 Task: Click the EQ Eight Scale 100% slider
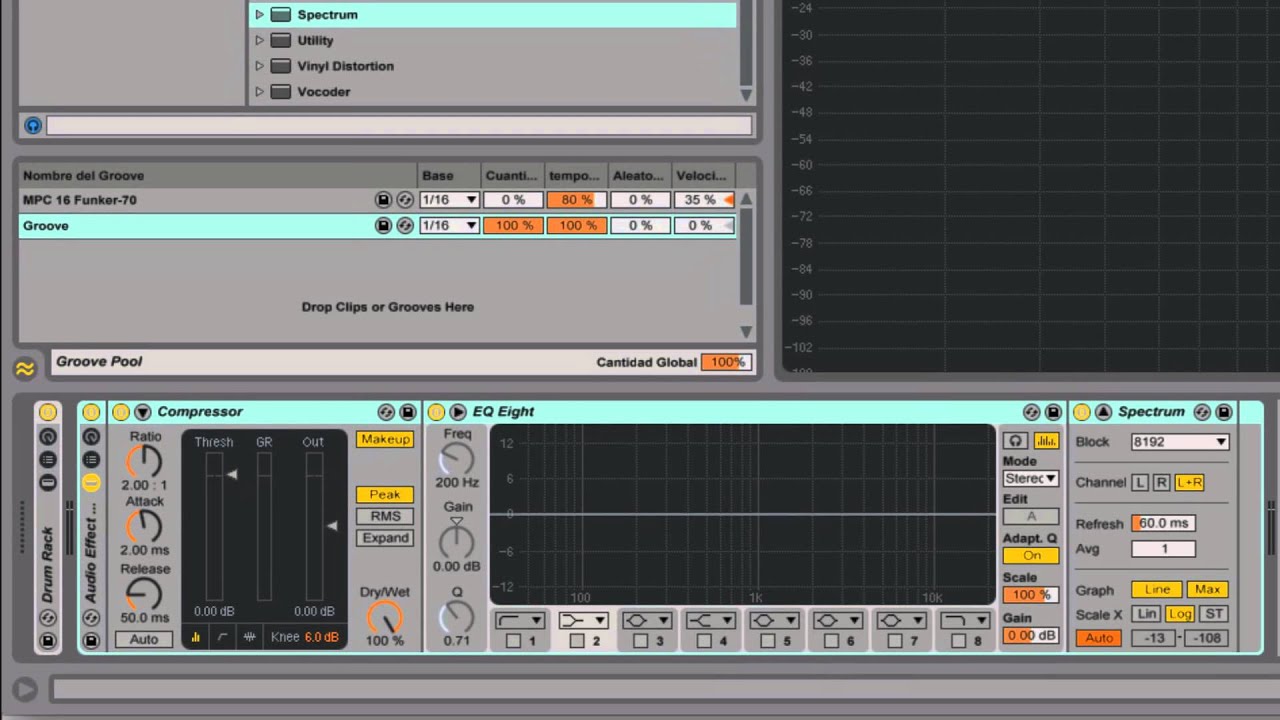1031,595
